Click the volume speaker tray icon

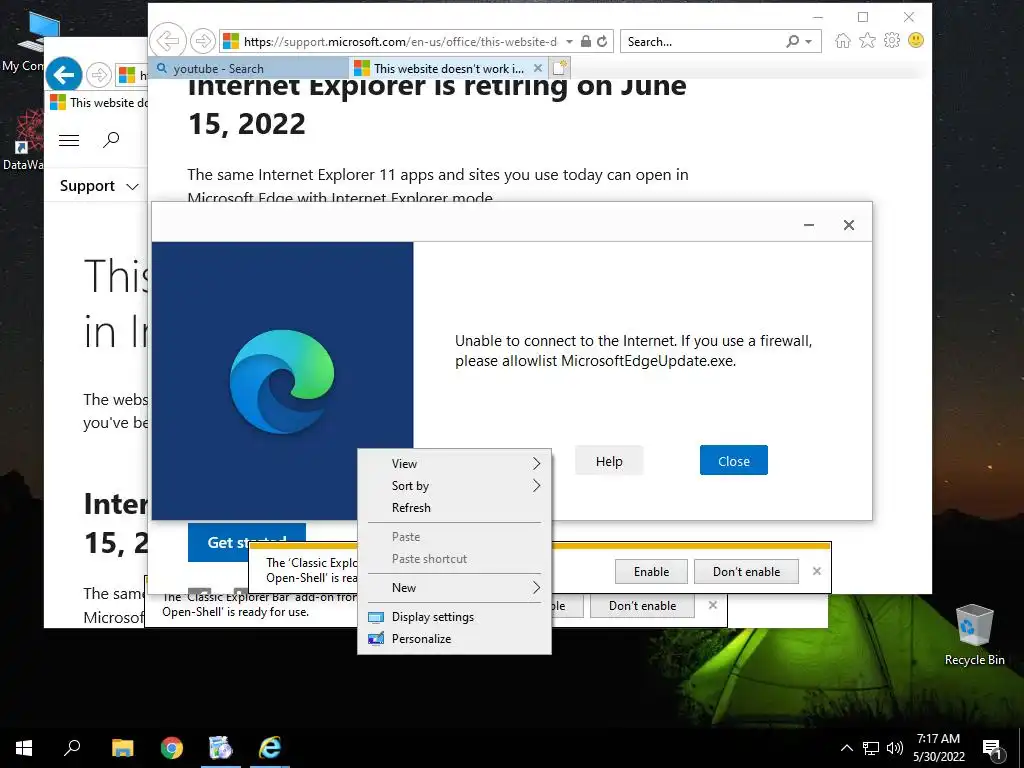(895, 748)
